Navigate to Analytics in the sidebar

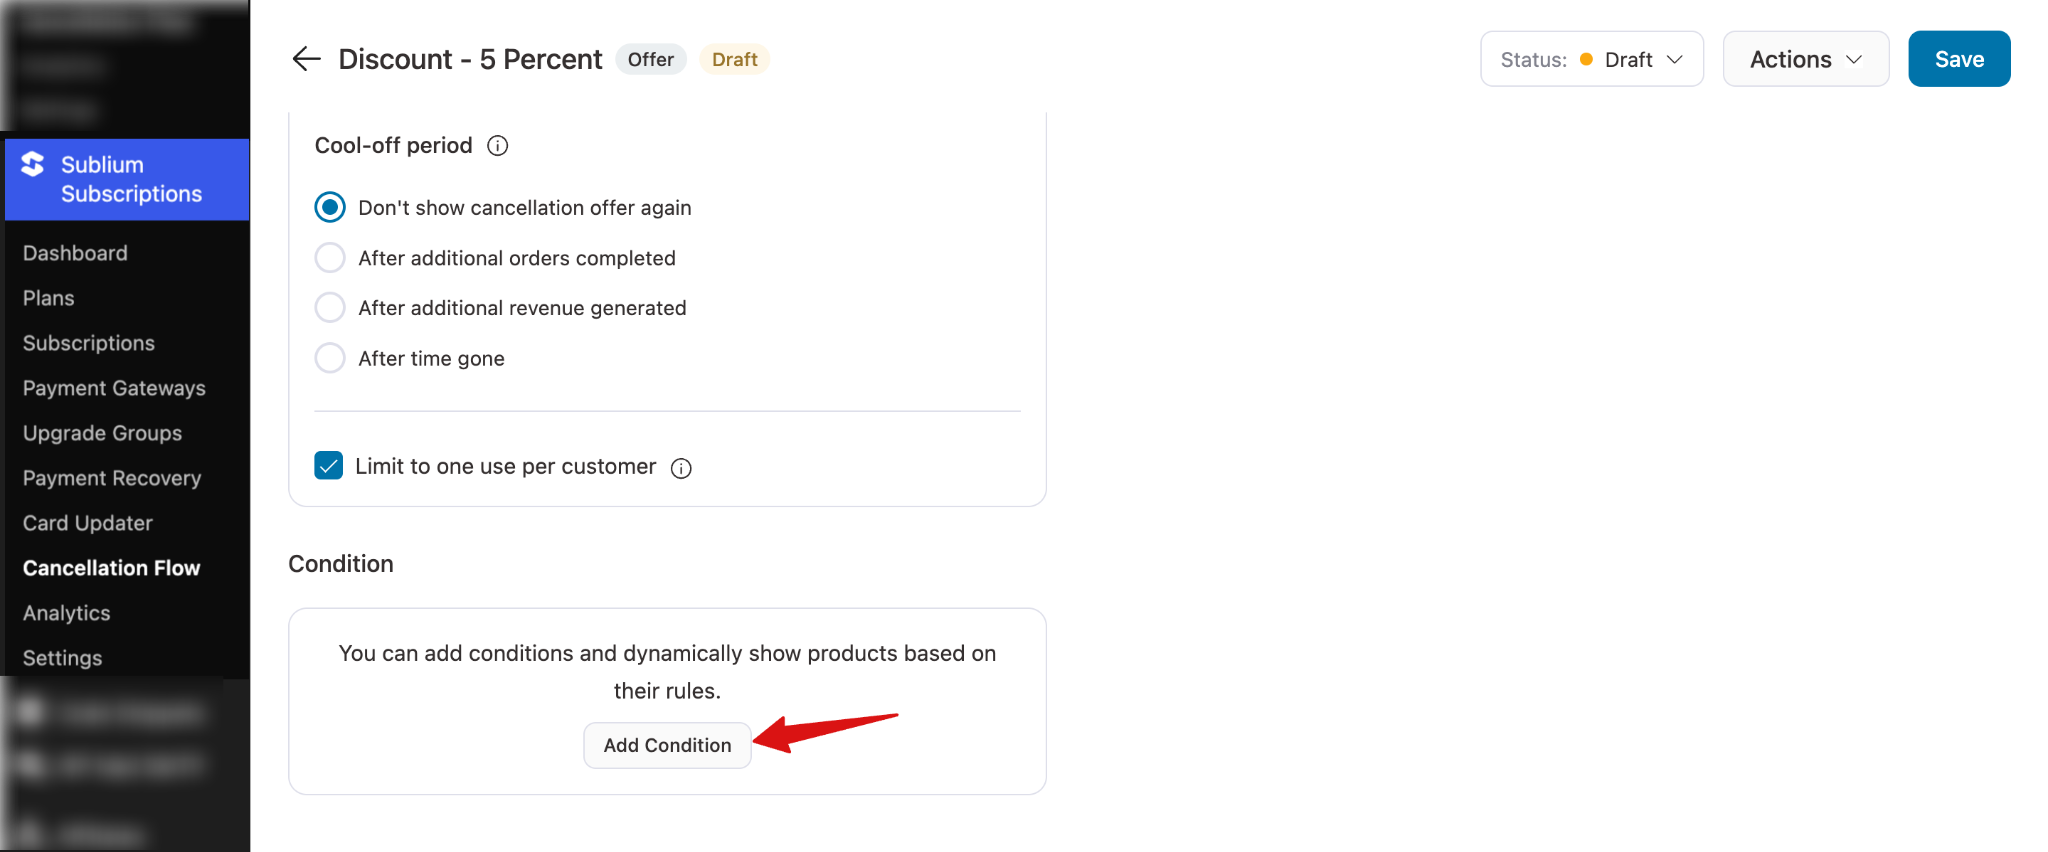click(x=67, y=613)
